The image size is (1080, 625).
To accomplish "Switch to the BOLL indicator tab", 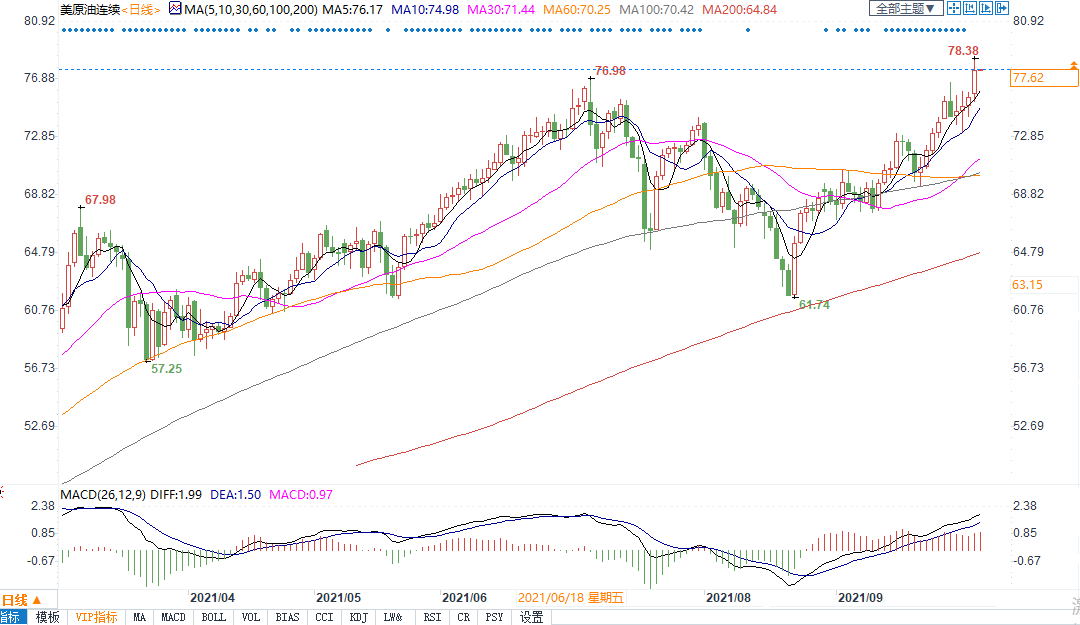I will click(x=214, y=617).
